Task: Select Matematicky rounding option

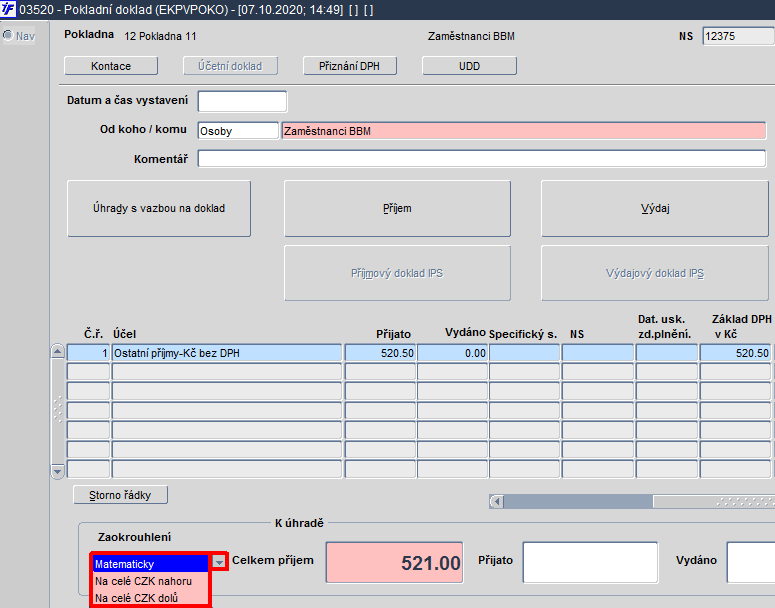Action: click(150, 564)
